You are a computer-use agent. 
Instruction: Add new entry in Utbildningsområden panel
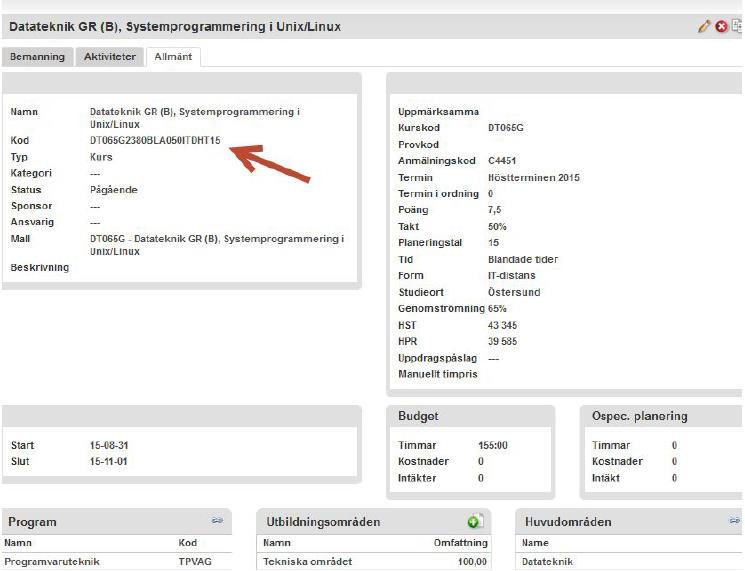(x=475, y=521)
